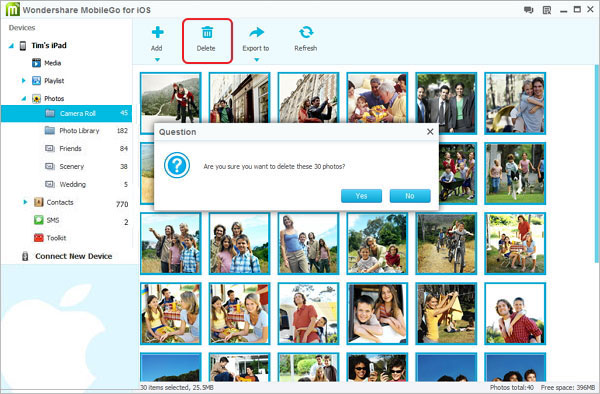Click the Toolkit toolbox icon

pos(39,238)
